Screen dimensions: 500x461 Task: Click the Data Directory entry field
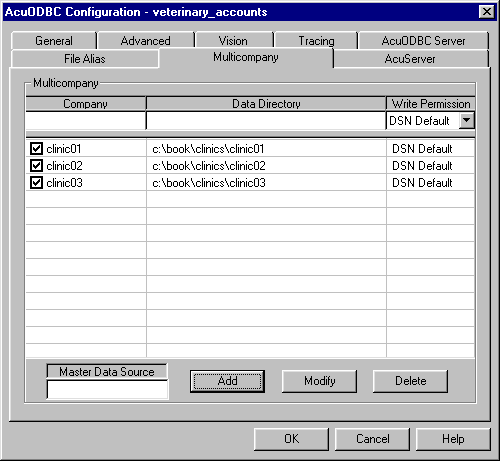pos(266,120)
